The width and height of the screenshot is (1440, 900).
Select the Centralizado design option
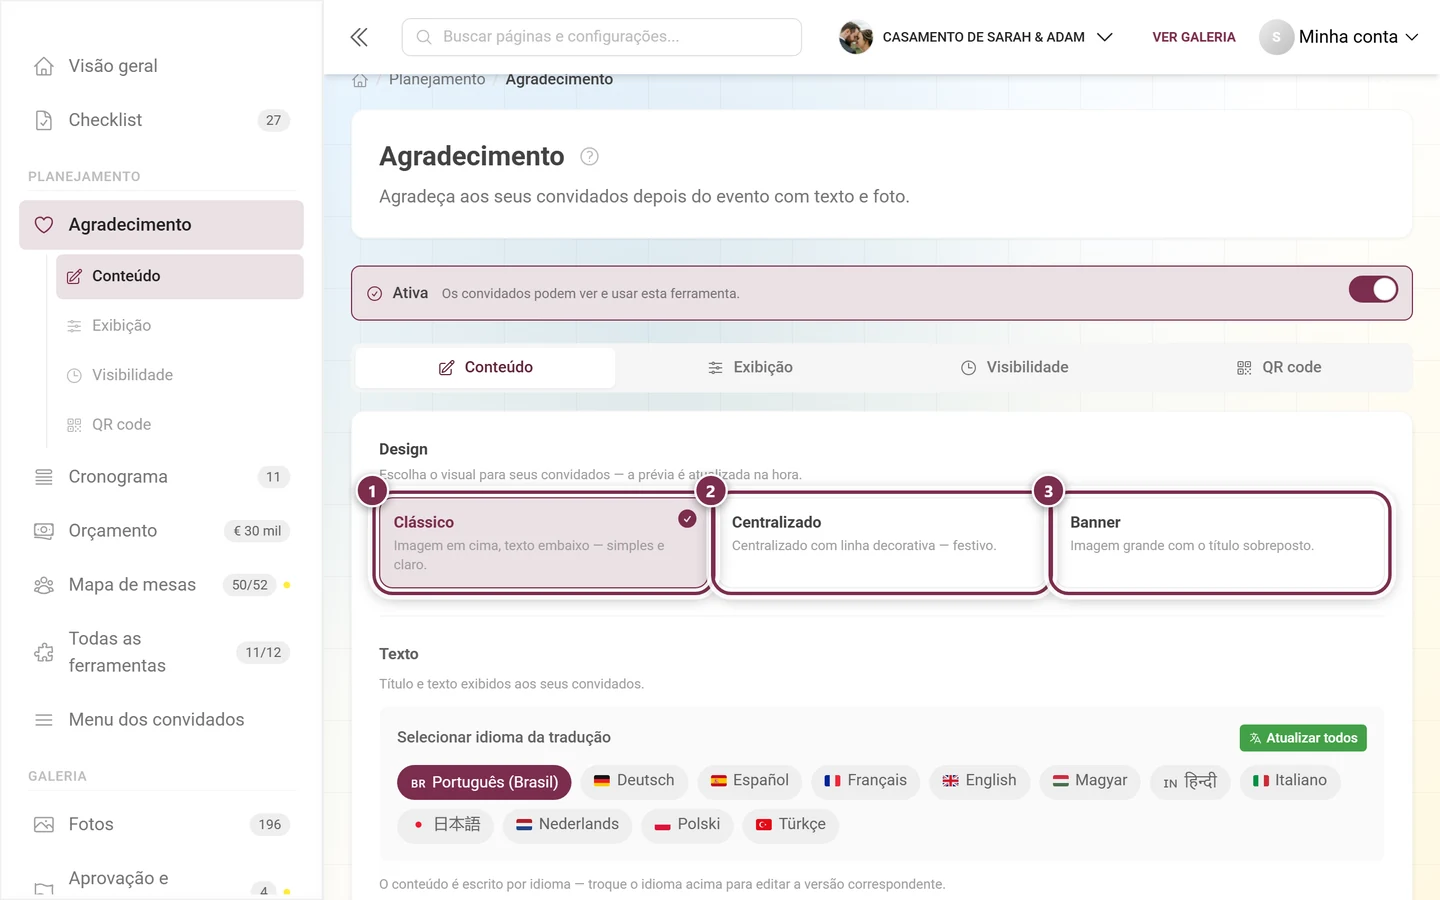tap(880, 543)
